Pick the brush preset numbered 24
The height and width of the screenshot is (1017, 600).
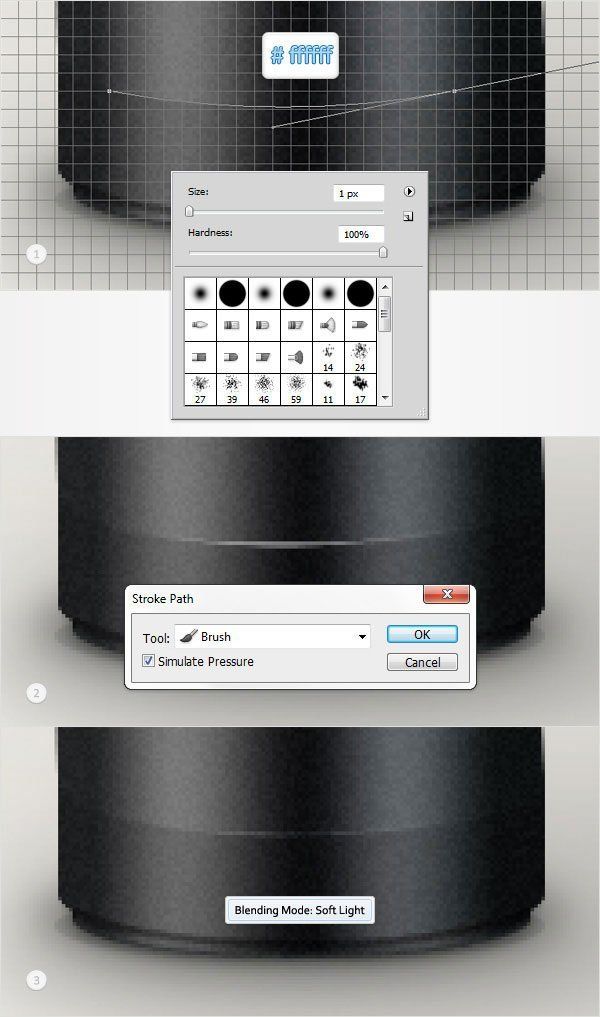[360, 358]
